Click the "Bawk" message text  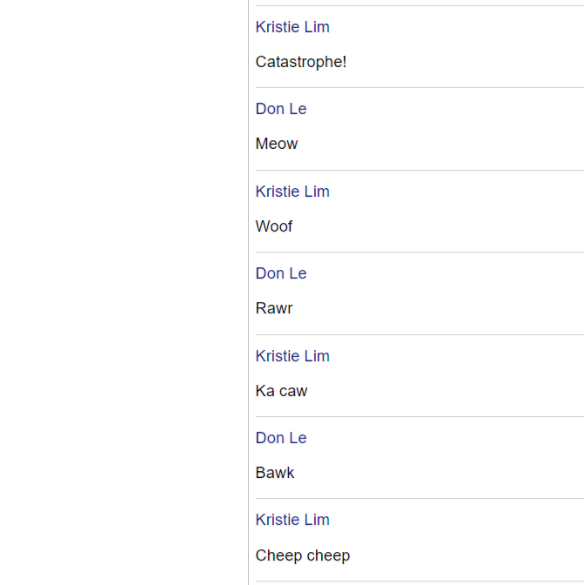[x=275, y=473]
